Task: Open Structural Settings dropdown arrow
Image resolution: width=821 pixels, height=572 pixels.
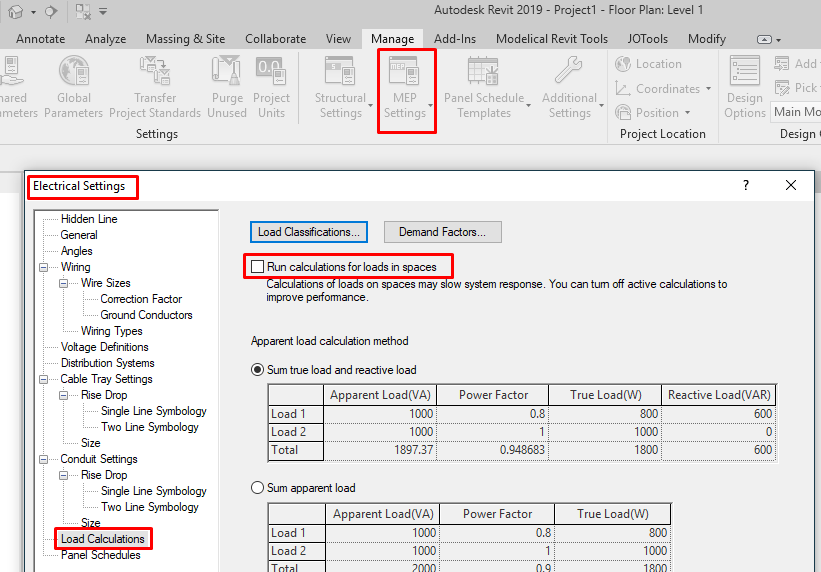Action: point(371,105)
